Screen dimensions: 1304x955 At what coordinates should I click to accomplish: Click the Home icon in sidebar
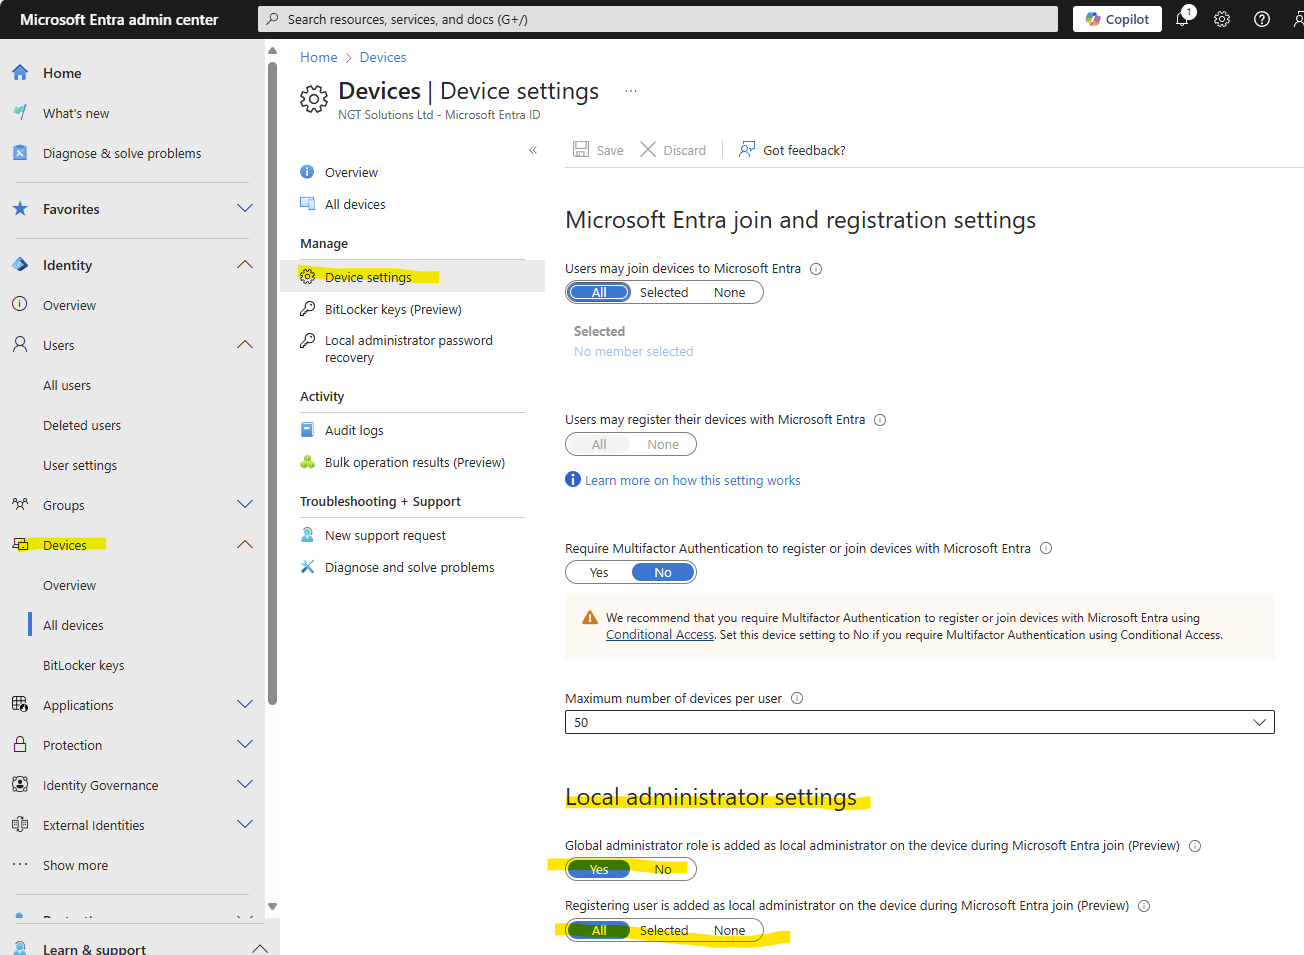click(20, 73)
